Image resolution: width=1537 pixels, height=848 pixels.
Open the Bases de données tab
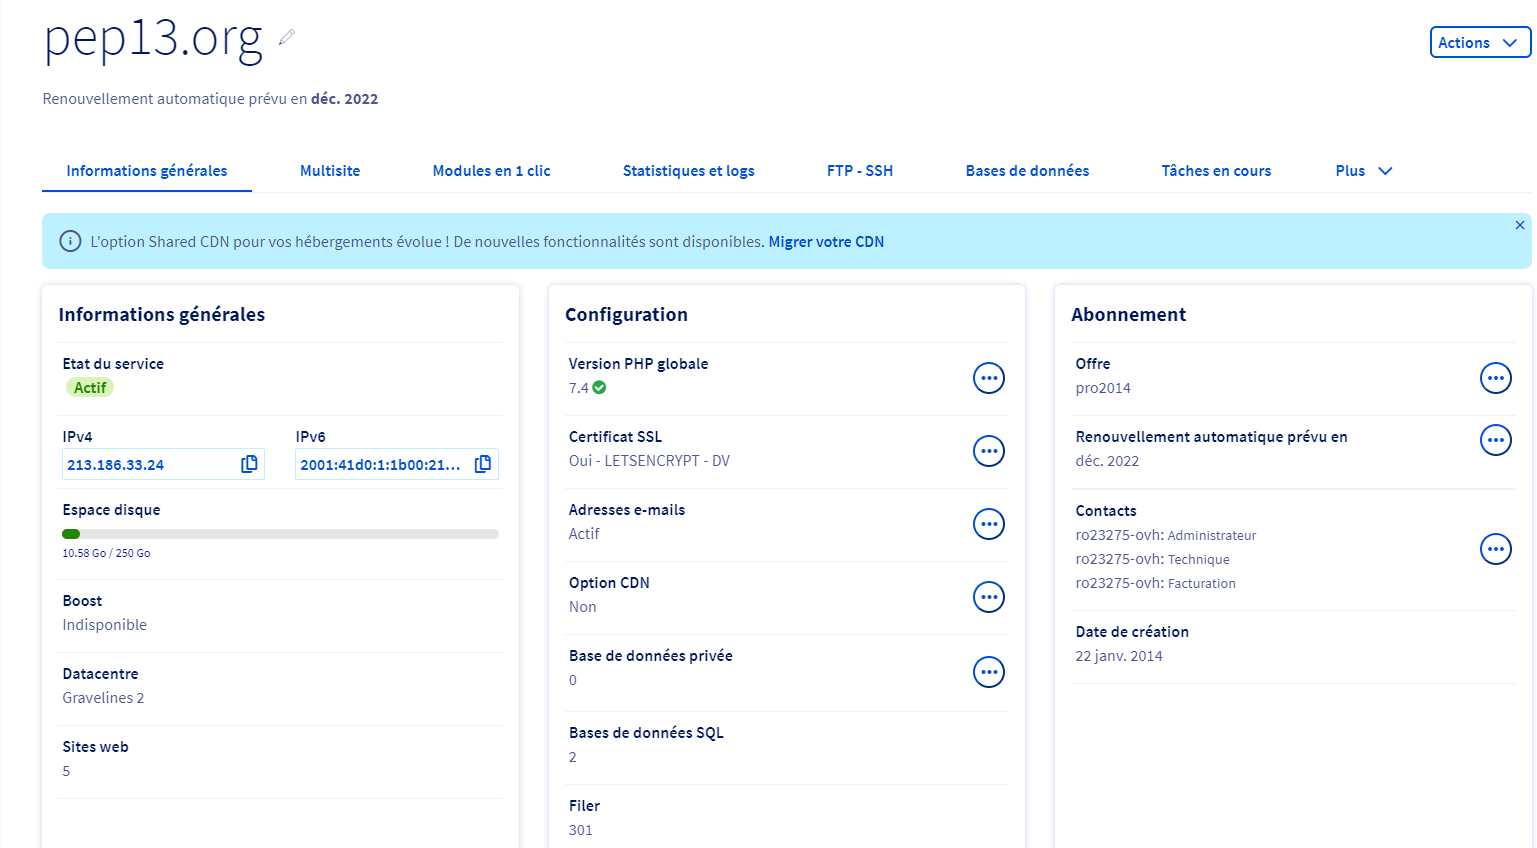coord(1027,171)
